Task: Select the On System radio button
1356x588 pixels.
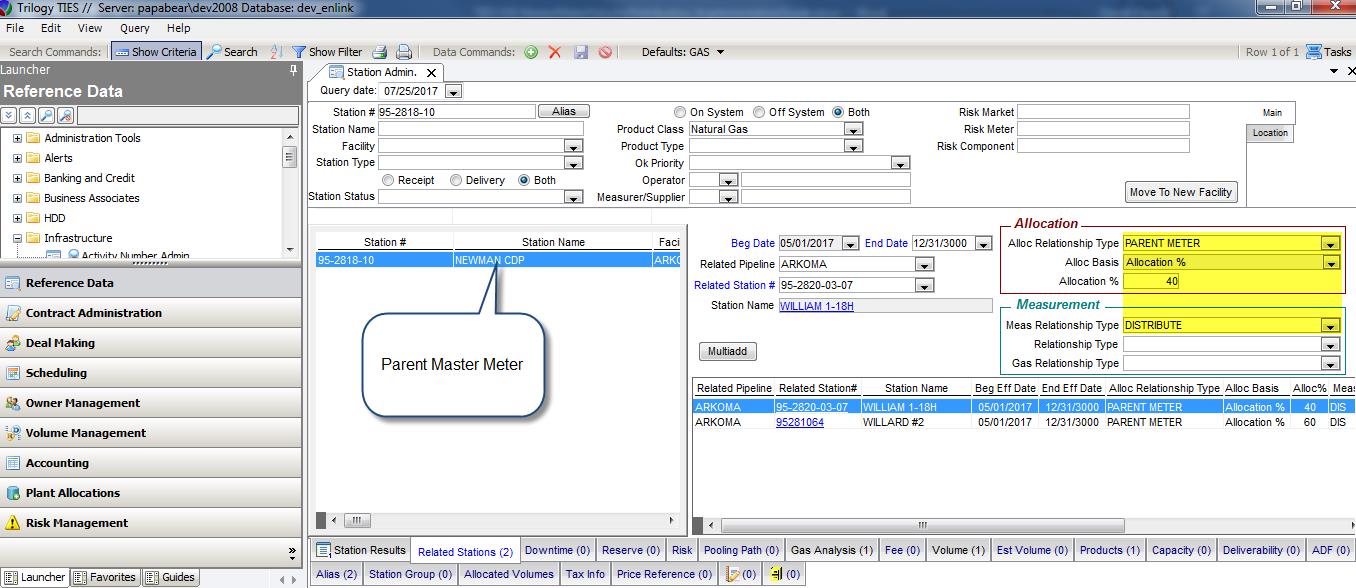Action: point(680,112)
